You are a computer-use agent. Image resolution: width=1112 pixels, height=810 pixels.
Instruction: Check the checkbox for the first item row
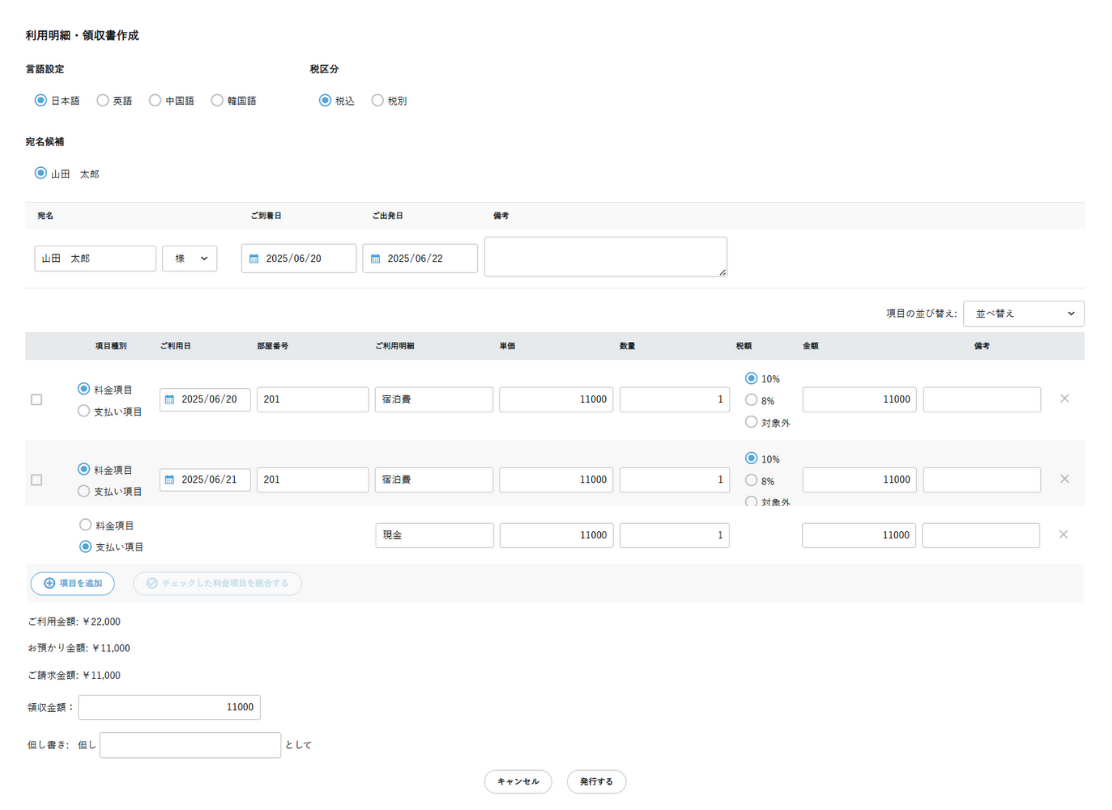[37, 400]
